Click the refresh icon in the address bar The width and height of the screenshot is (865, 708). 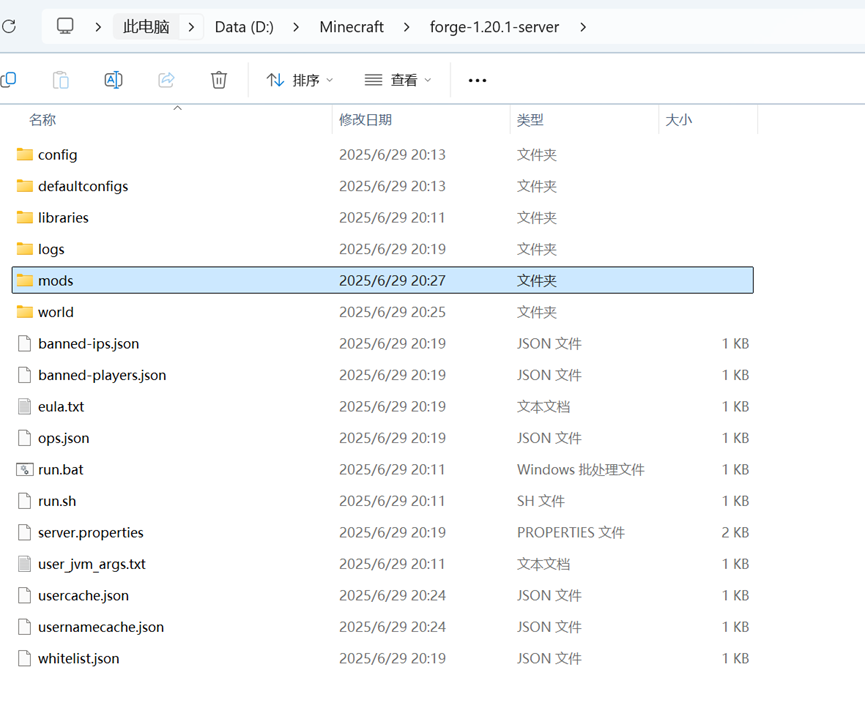pyautogui.click(x=9, y=26)
